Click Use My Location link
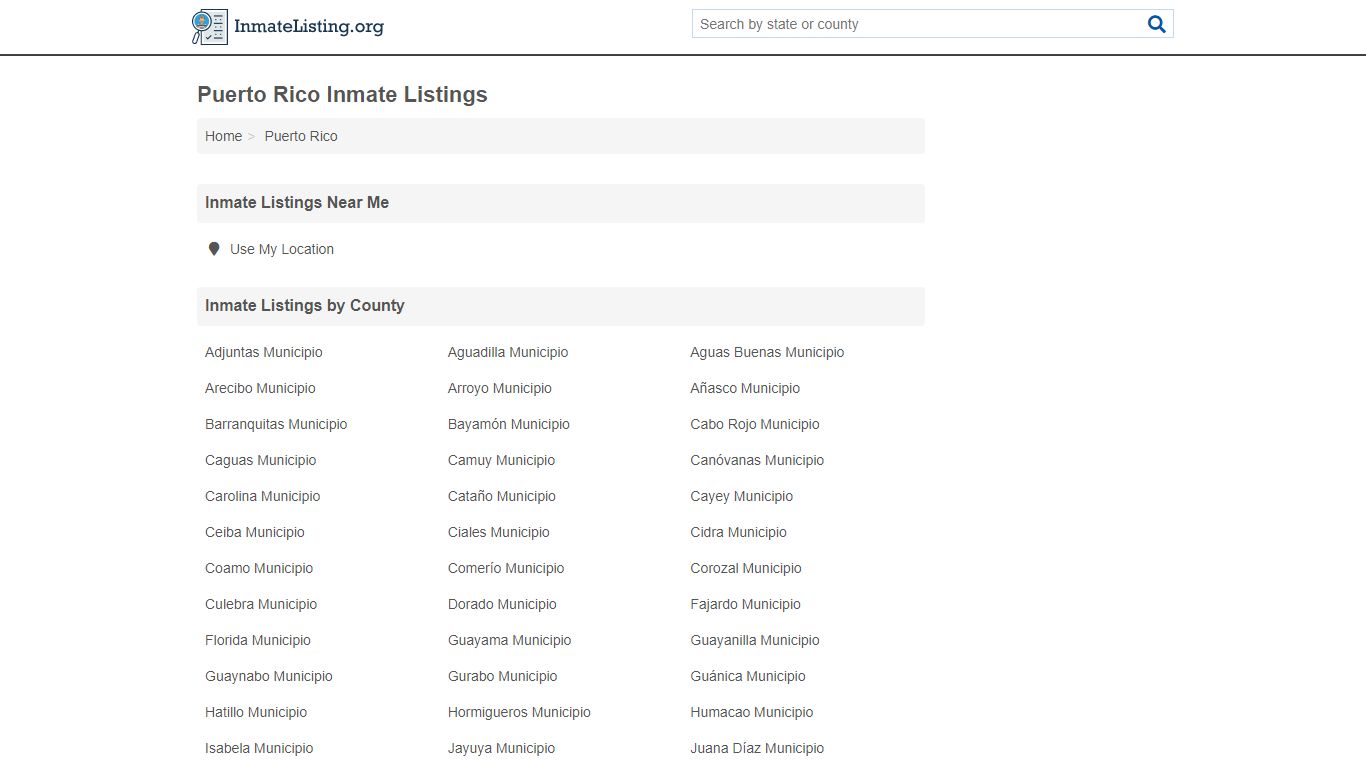The width and height of the screenshot is (1366, 768). [x=282, y=249]
